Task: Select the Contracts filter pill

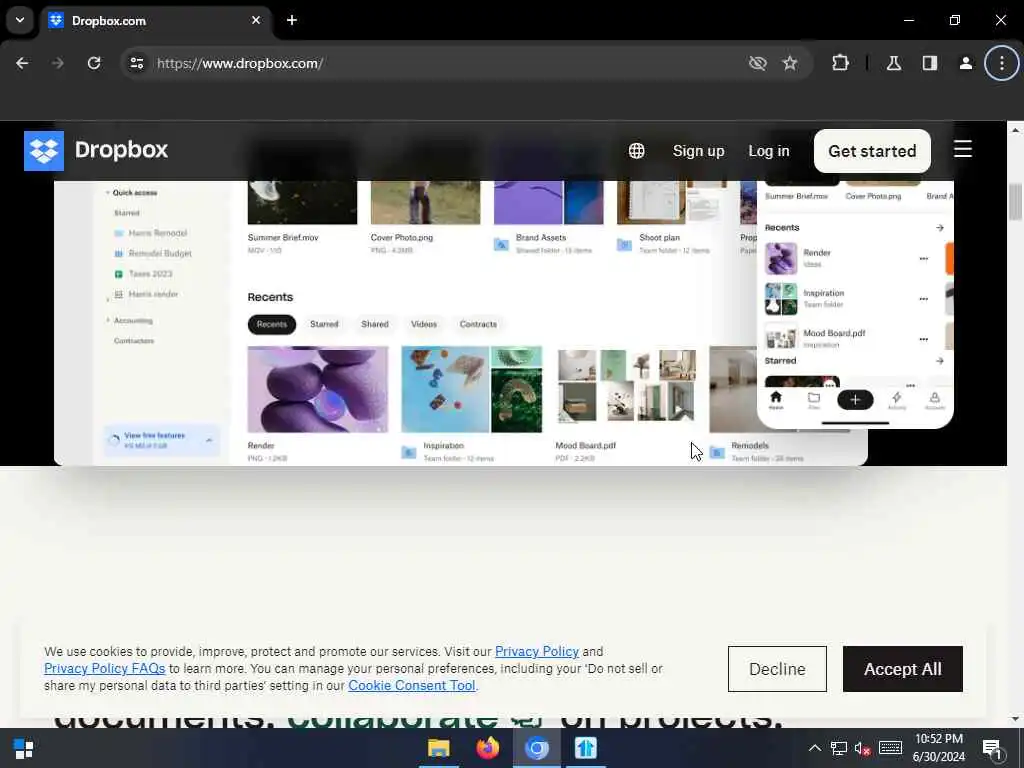Action: click(x=478, y=325)
